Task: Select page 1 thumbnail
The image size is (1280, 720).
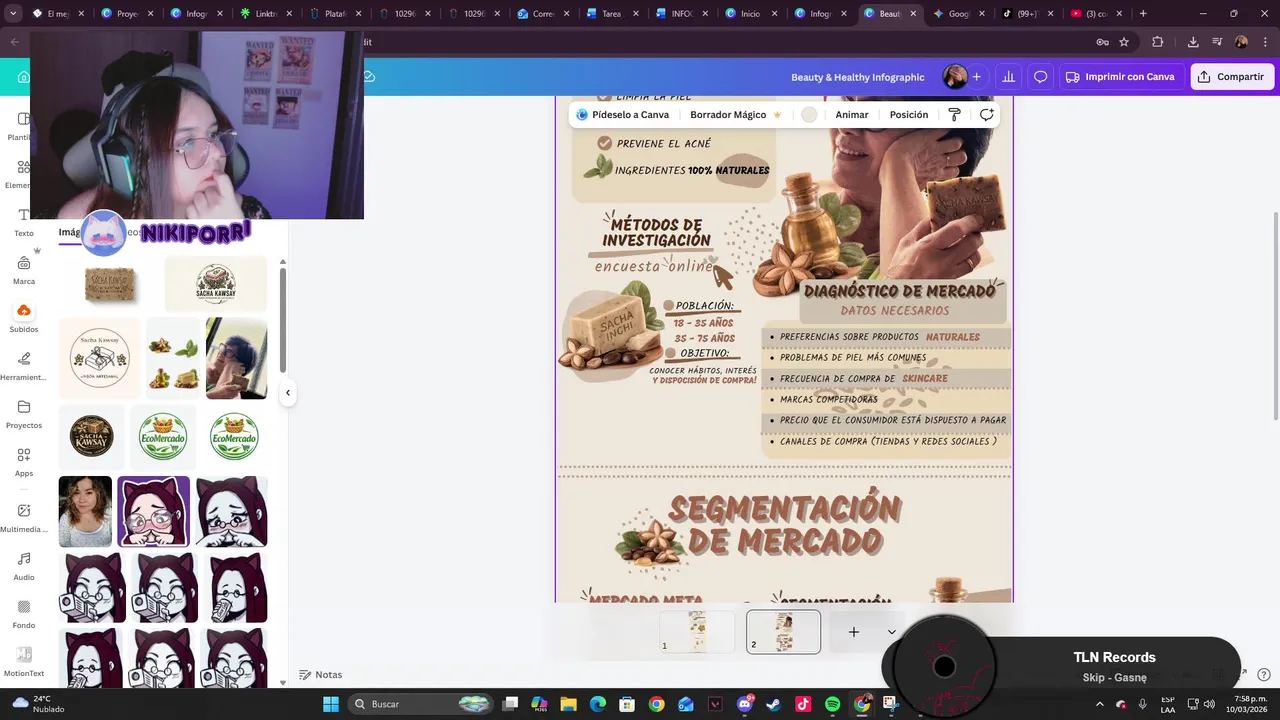Action: click(x=697, y=632)
